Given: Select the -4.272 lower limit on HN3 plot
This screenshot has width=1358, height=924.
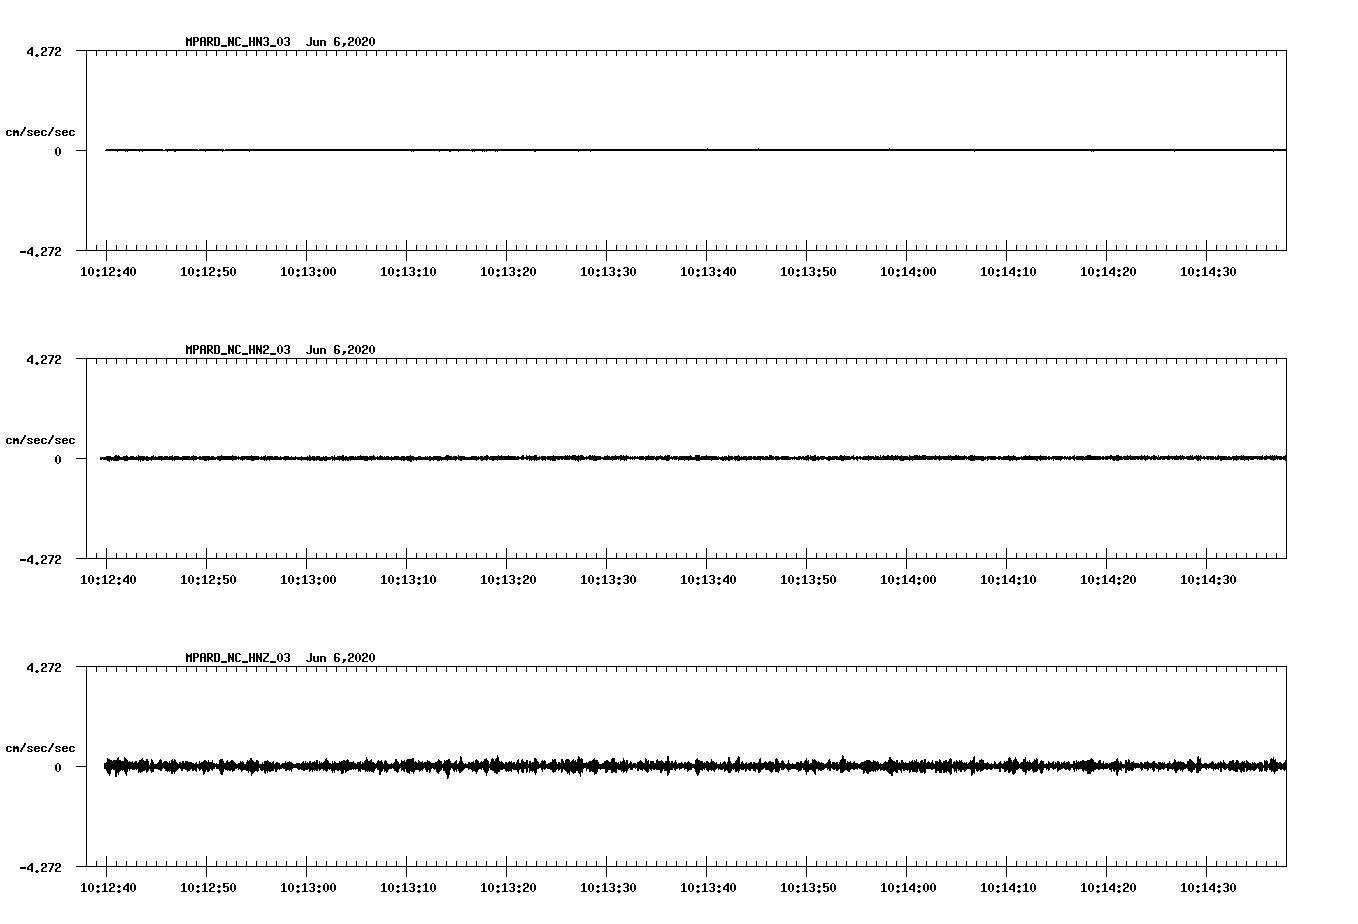Looking at the screenshot, I should [x=40, y=251].
